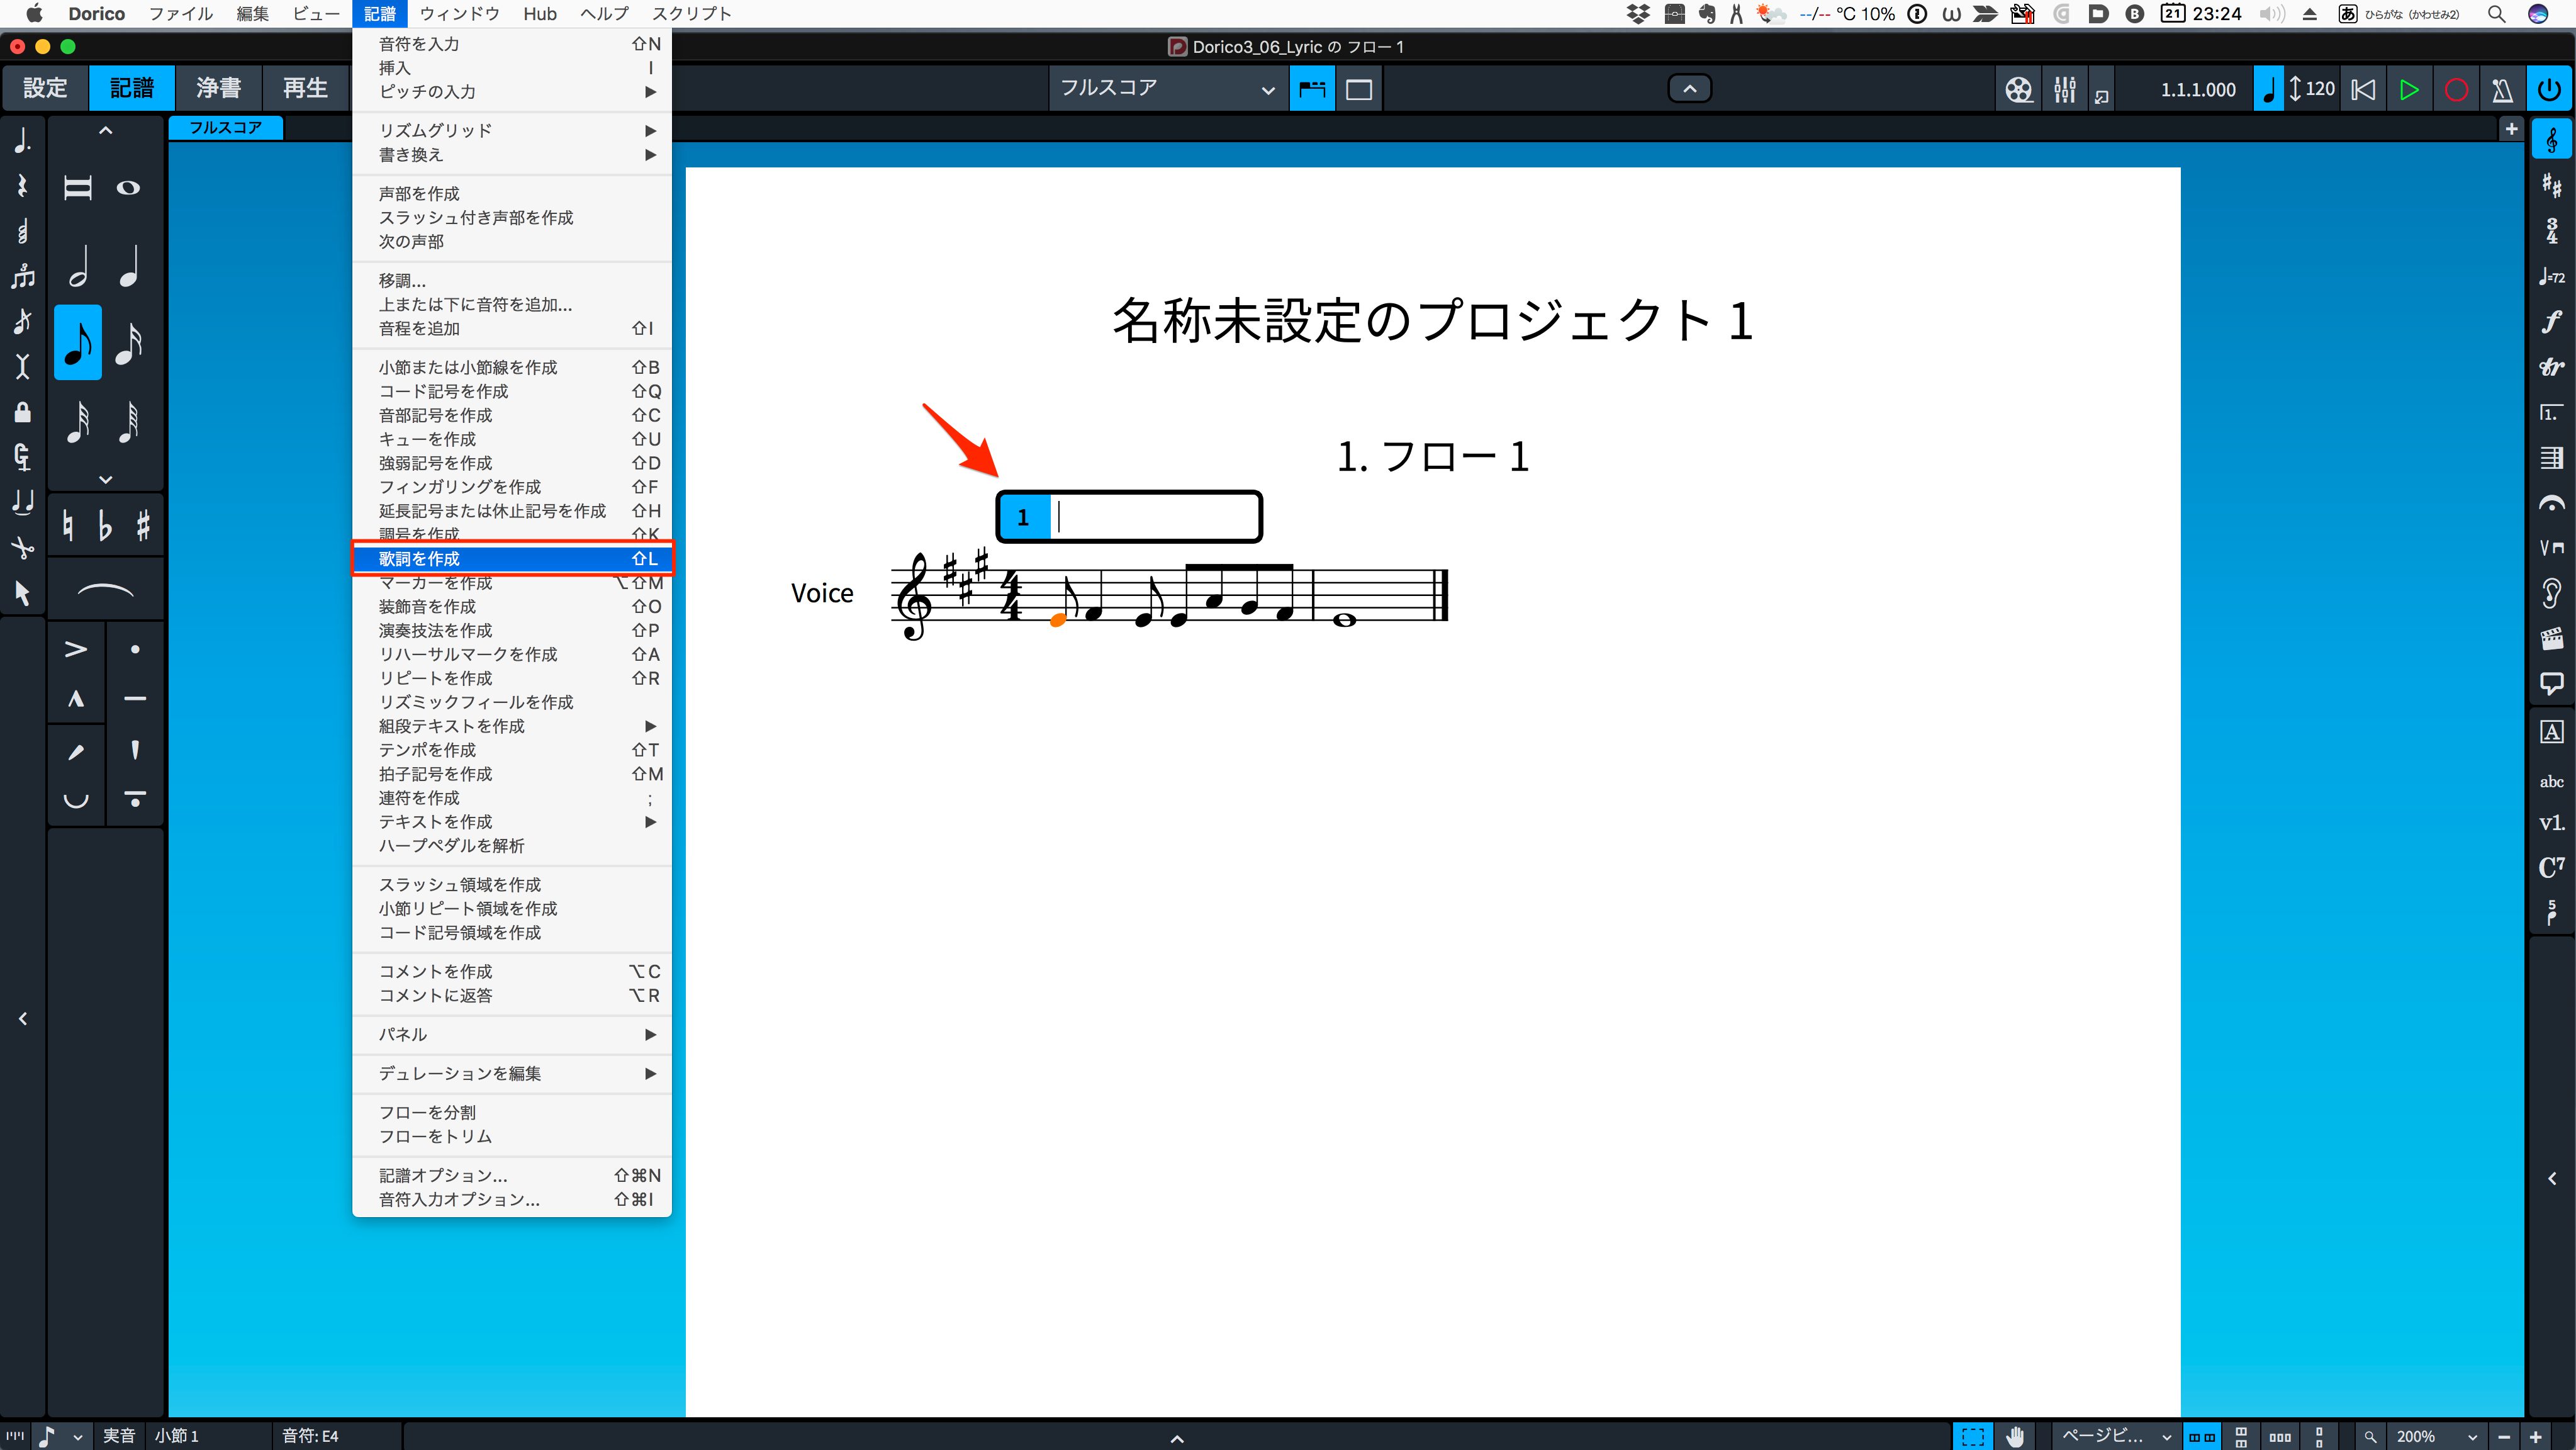Zoom out with minus button
This screenshot has width=2576, height=1450.
pyautogui.click(x=2503, y=1437)
